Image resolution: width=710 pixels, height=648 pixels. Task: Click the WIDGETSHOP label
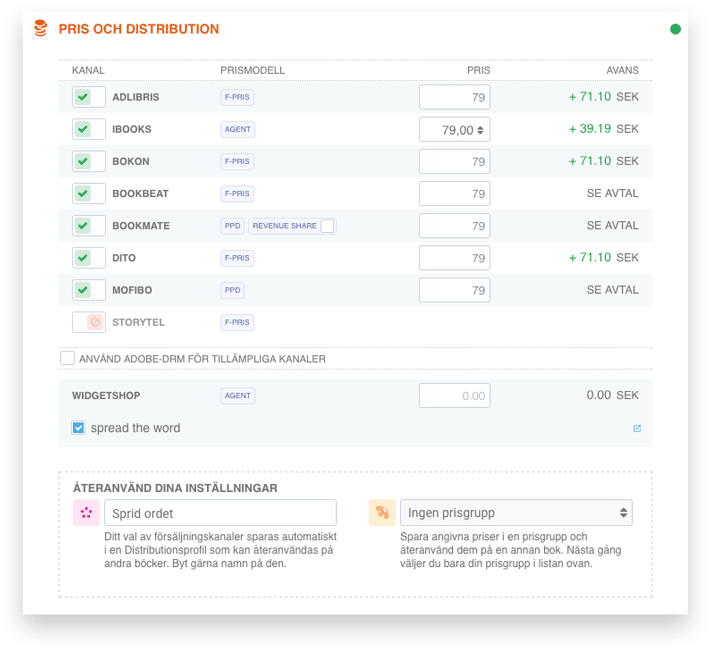[x=106, y=396]
